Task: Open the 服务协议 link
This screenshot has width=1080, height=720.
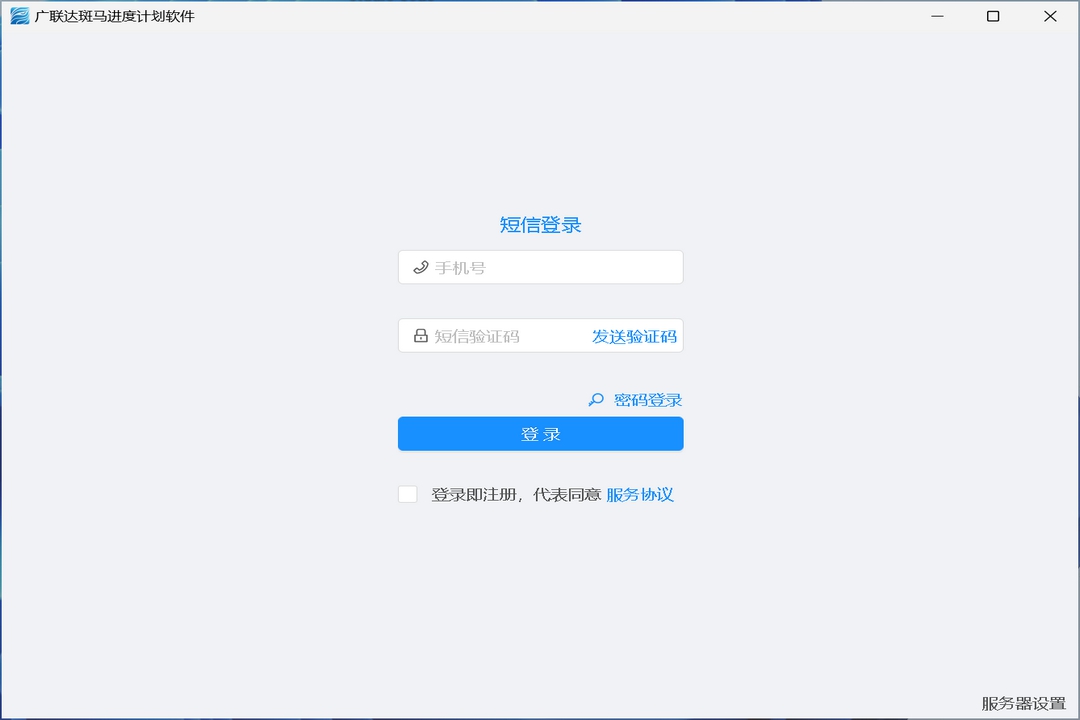Action: 640,495
